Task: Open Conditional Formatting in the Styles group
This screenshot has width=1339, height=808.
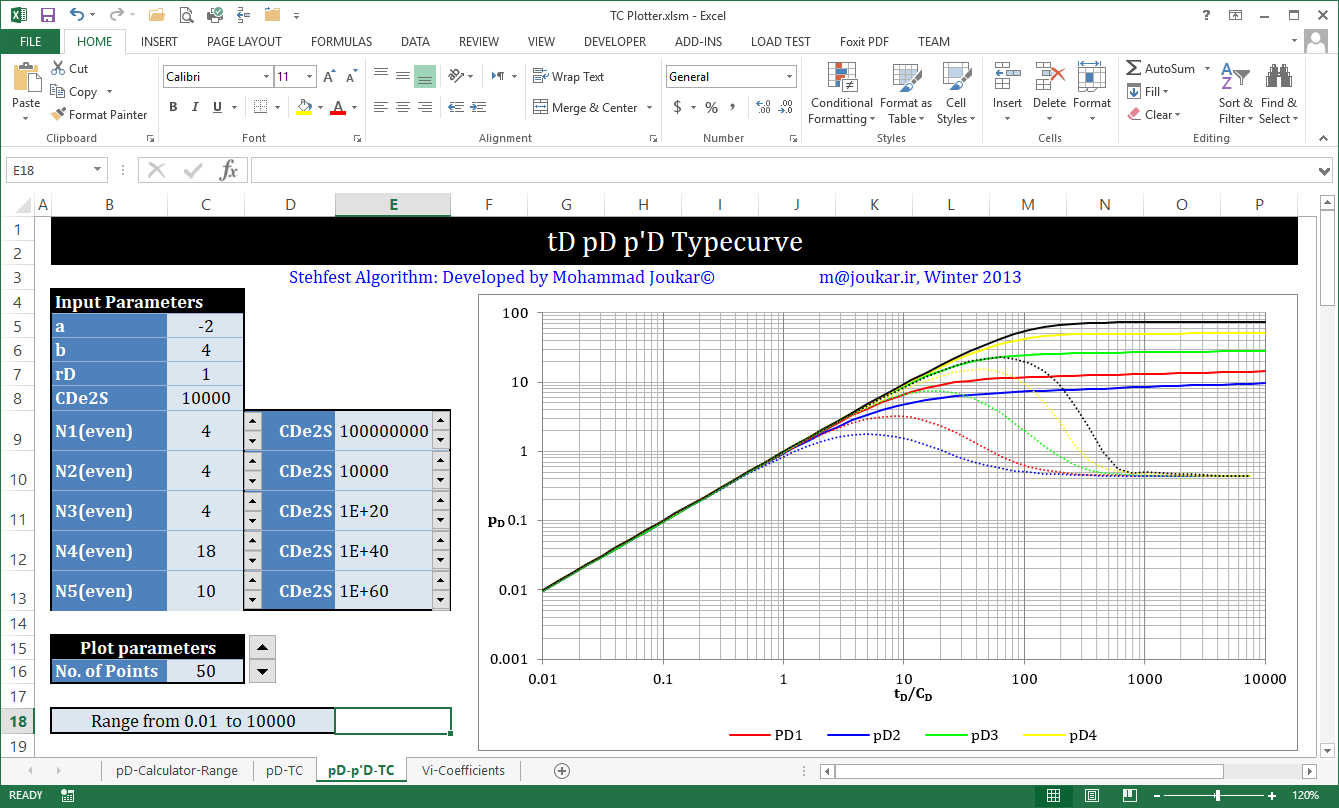Action: click(x=841, y=95)
